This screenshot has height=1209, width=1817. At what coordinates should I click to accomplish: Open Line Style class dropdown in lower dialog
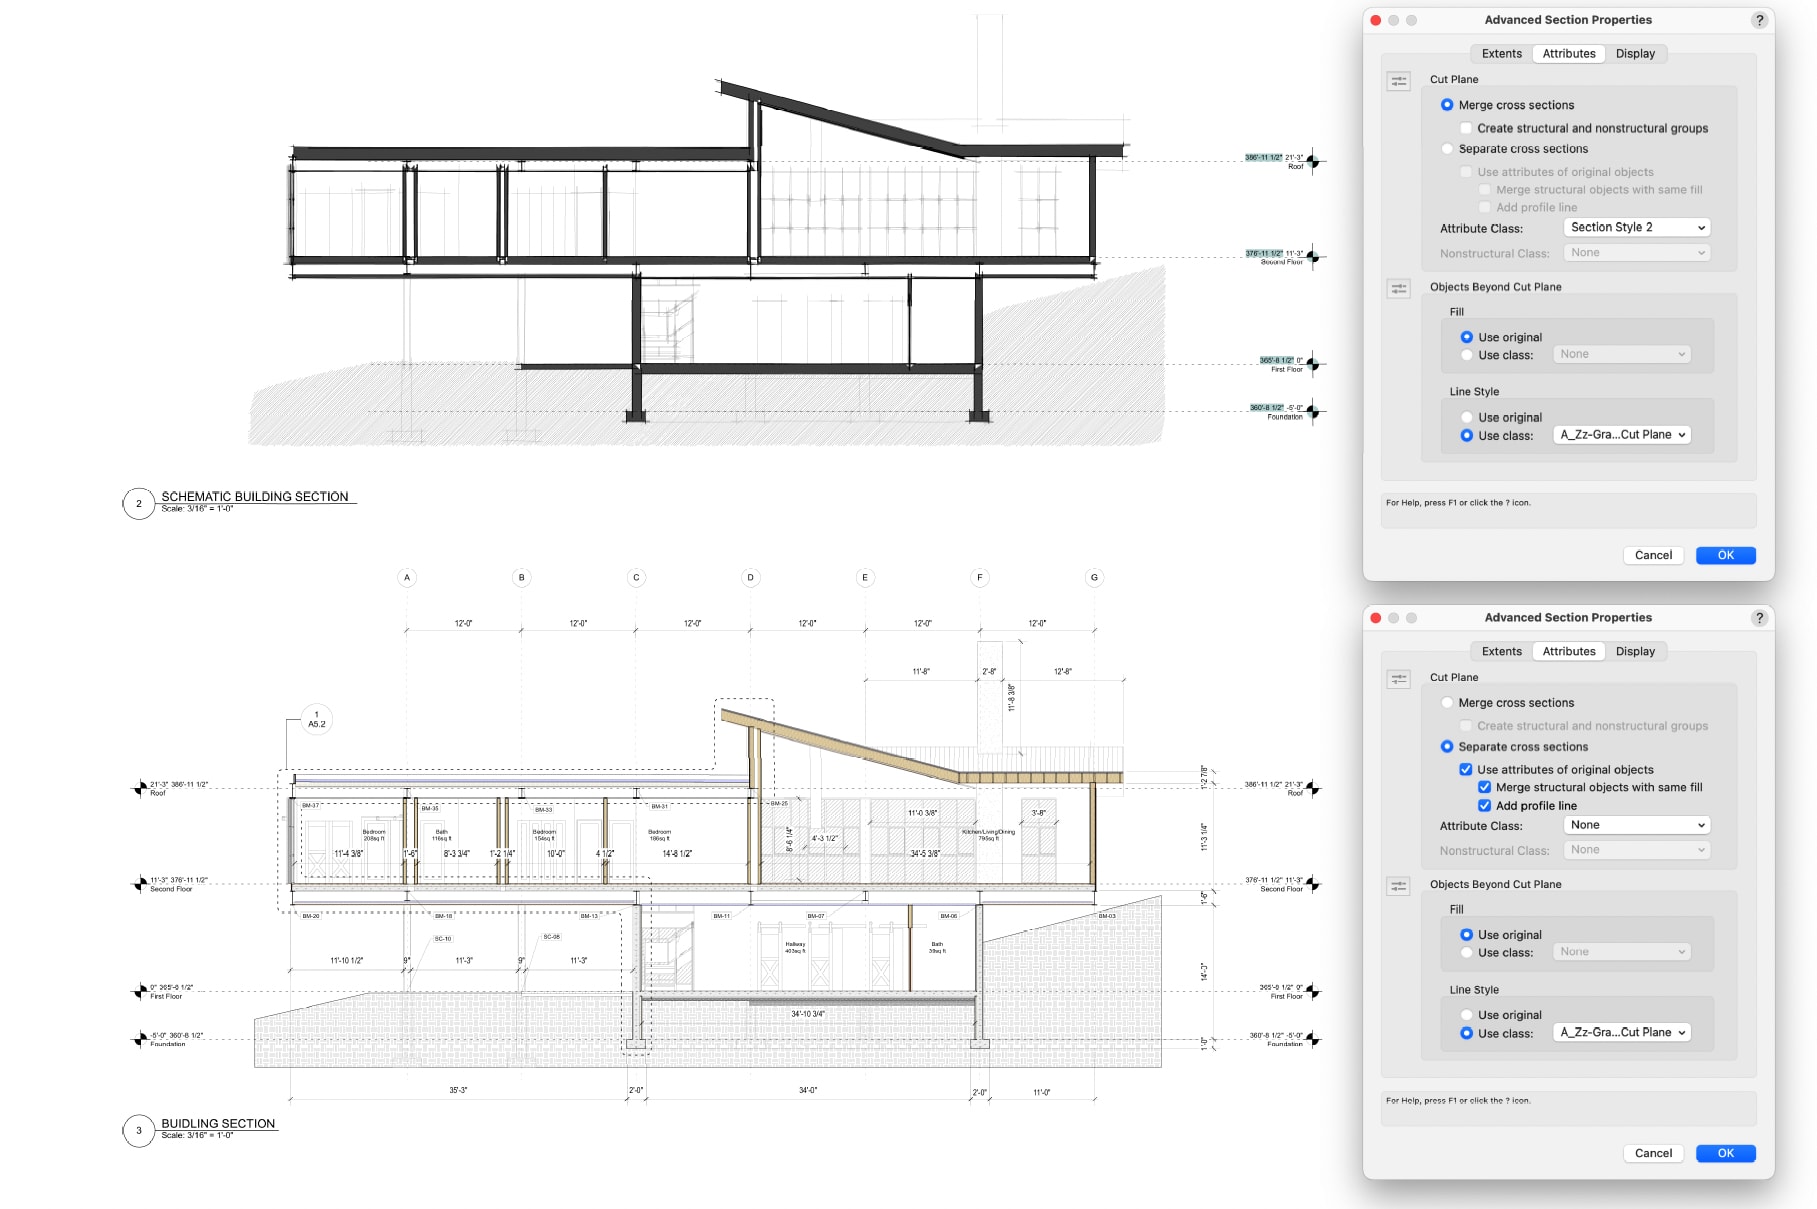pyautogui.click(x=1622, y=1032)
